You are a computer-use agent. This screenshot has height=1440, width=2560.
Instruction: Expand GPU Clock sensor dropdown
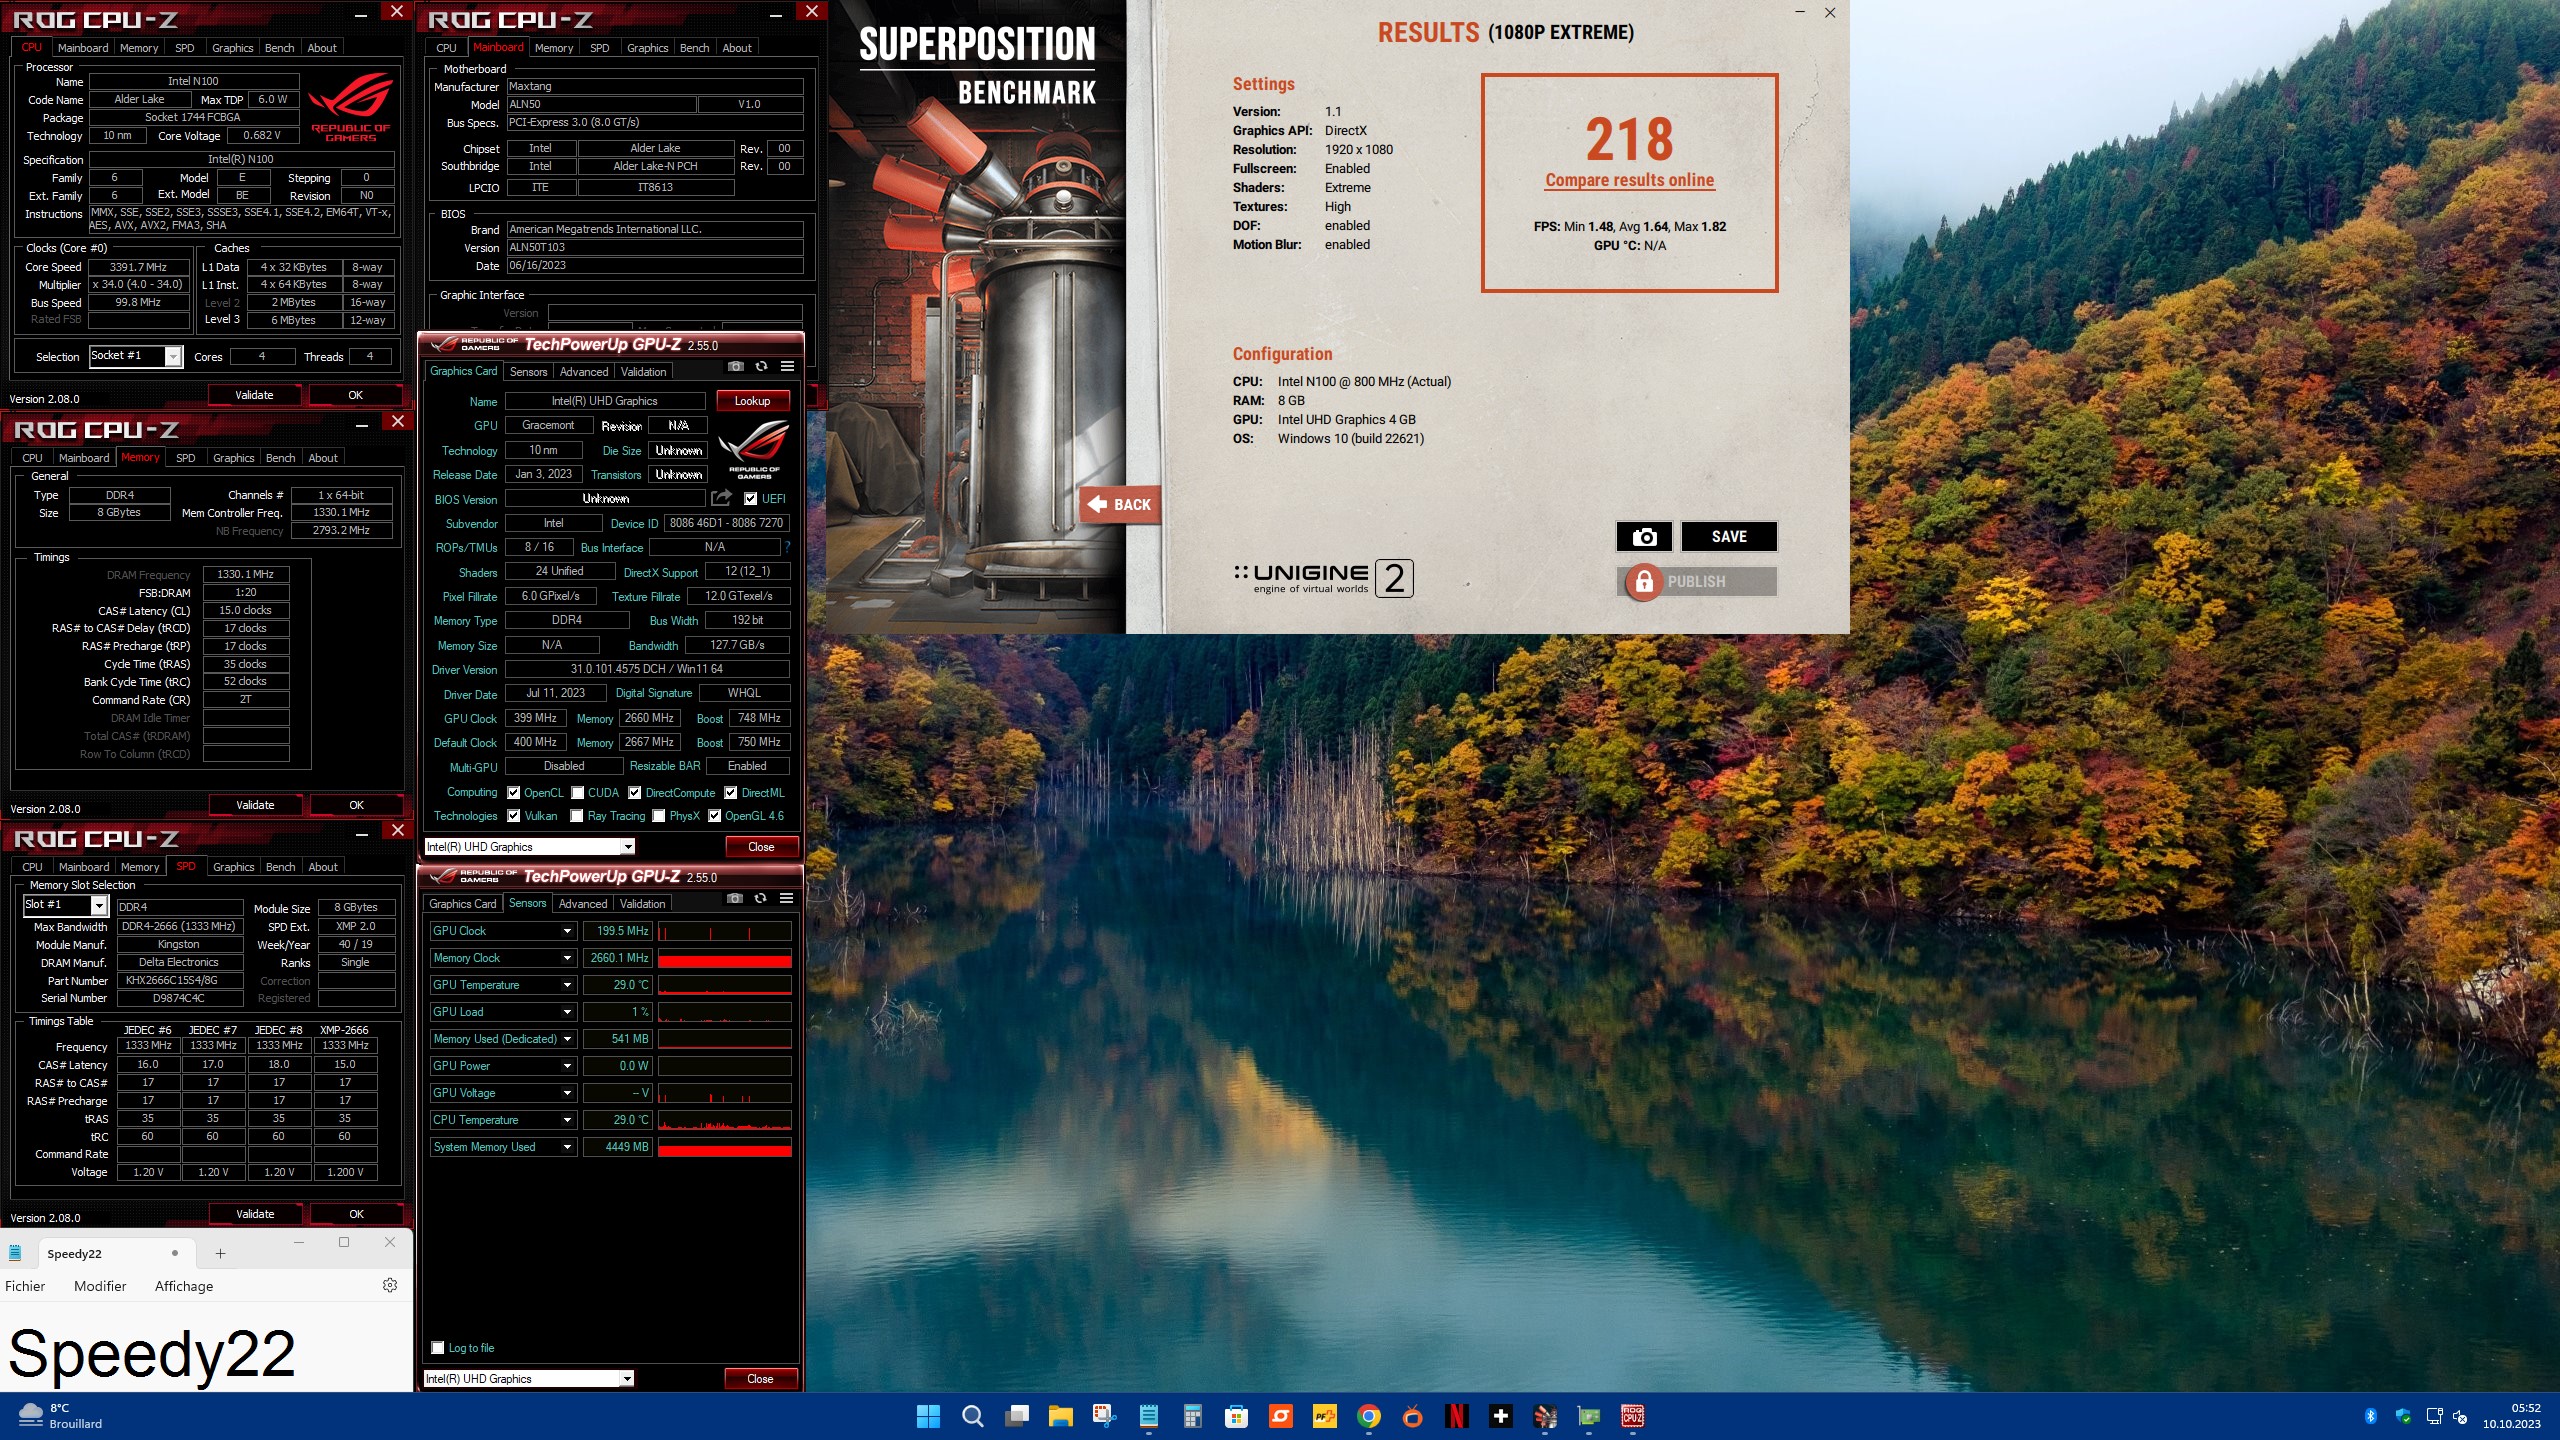567,931
